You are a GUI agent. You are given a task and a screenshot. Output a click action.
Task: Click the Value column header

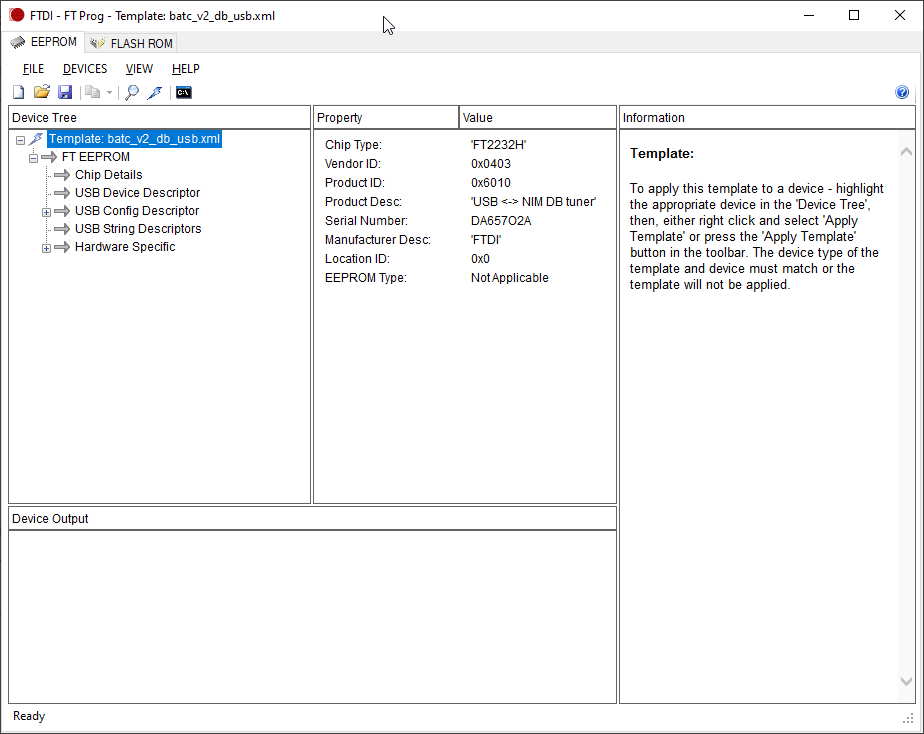point(537,117)
